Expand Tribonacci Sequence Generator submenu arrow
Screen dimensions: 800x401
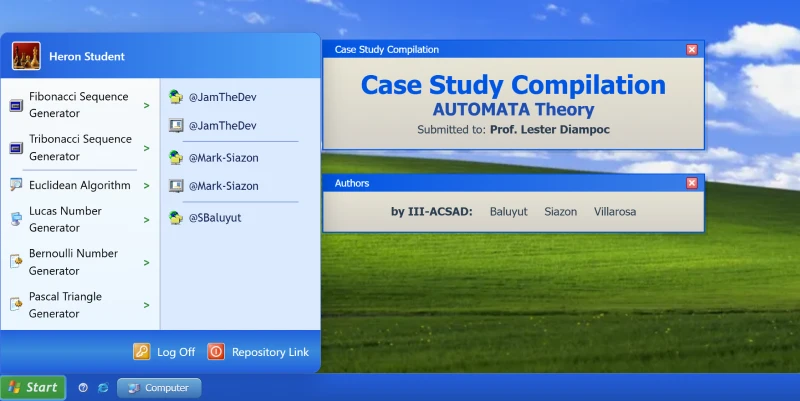point(146,148)
